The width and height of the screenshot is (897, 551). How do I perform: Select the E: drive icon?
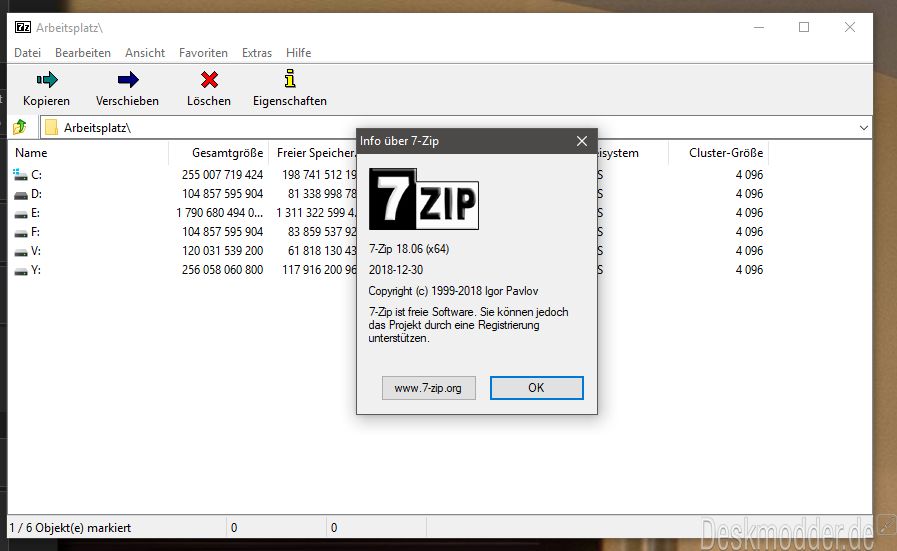pos(21,214)
